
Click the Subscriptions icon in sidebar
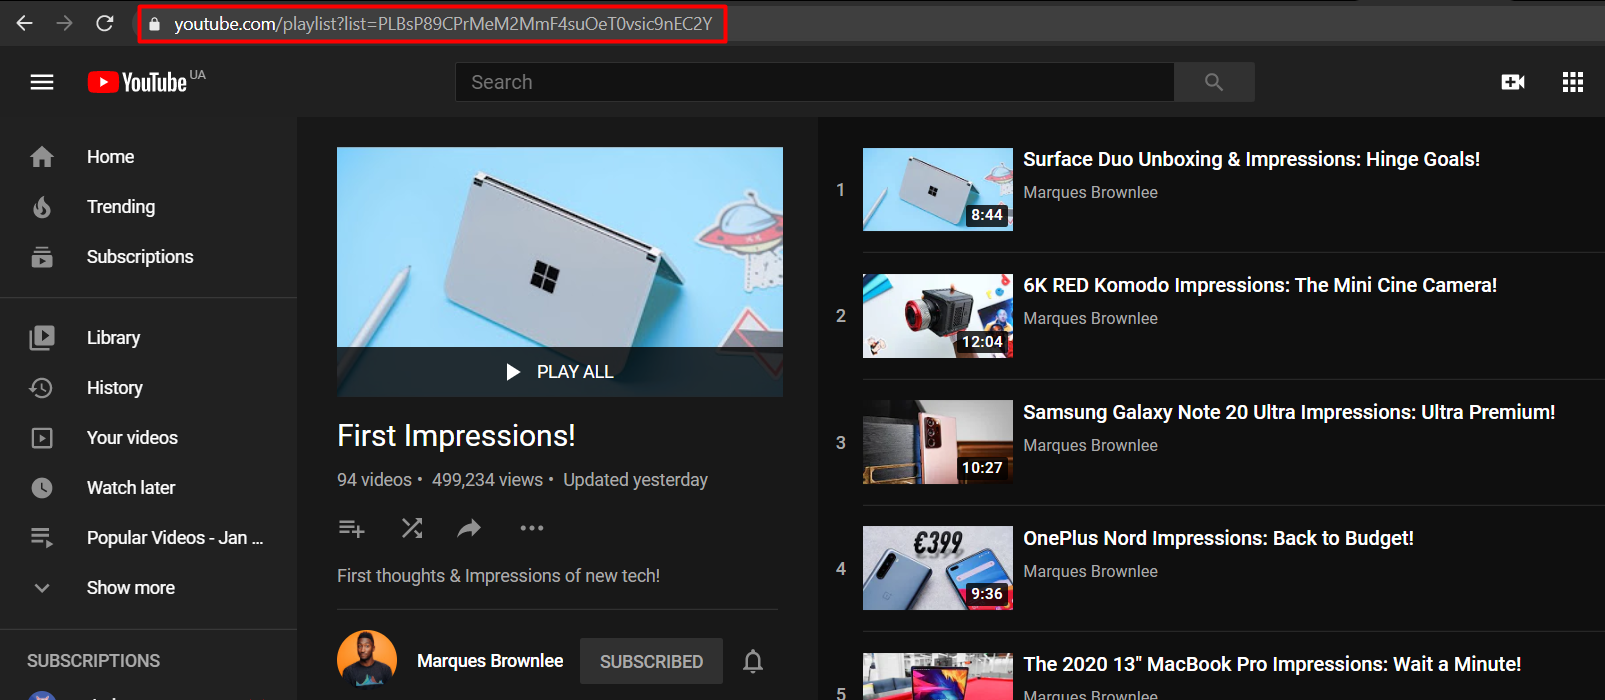42,257
